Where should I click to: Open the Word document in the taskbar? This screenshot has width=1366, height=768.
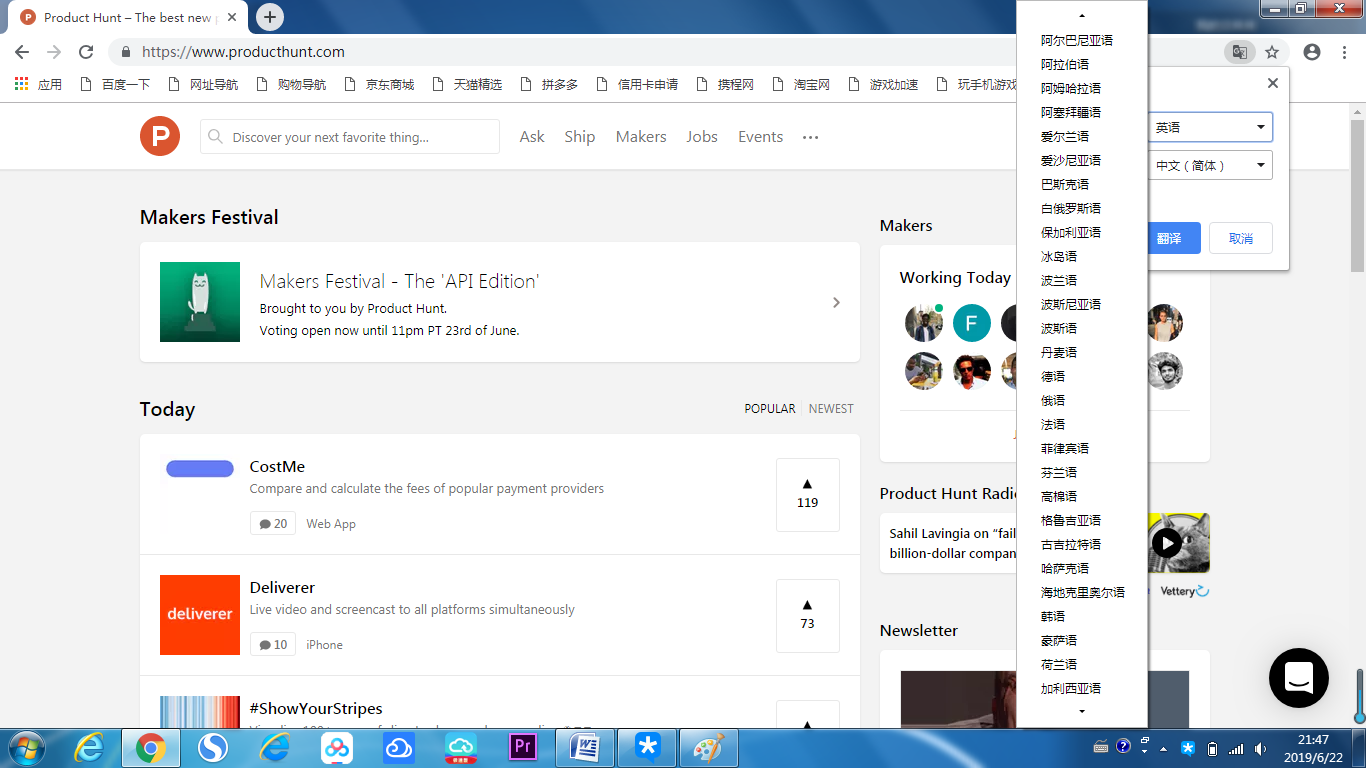(x=585, y=747)
